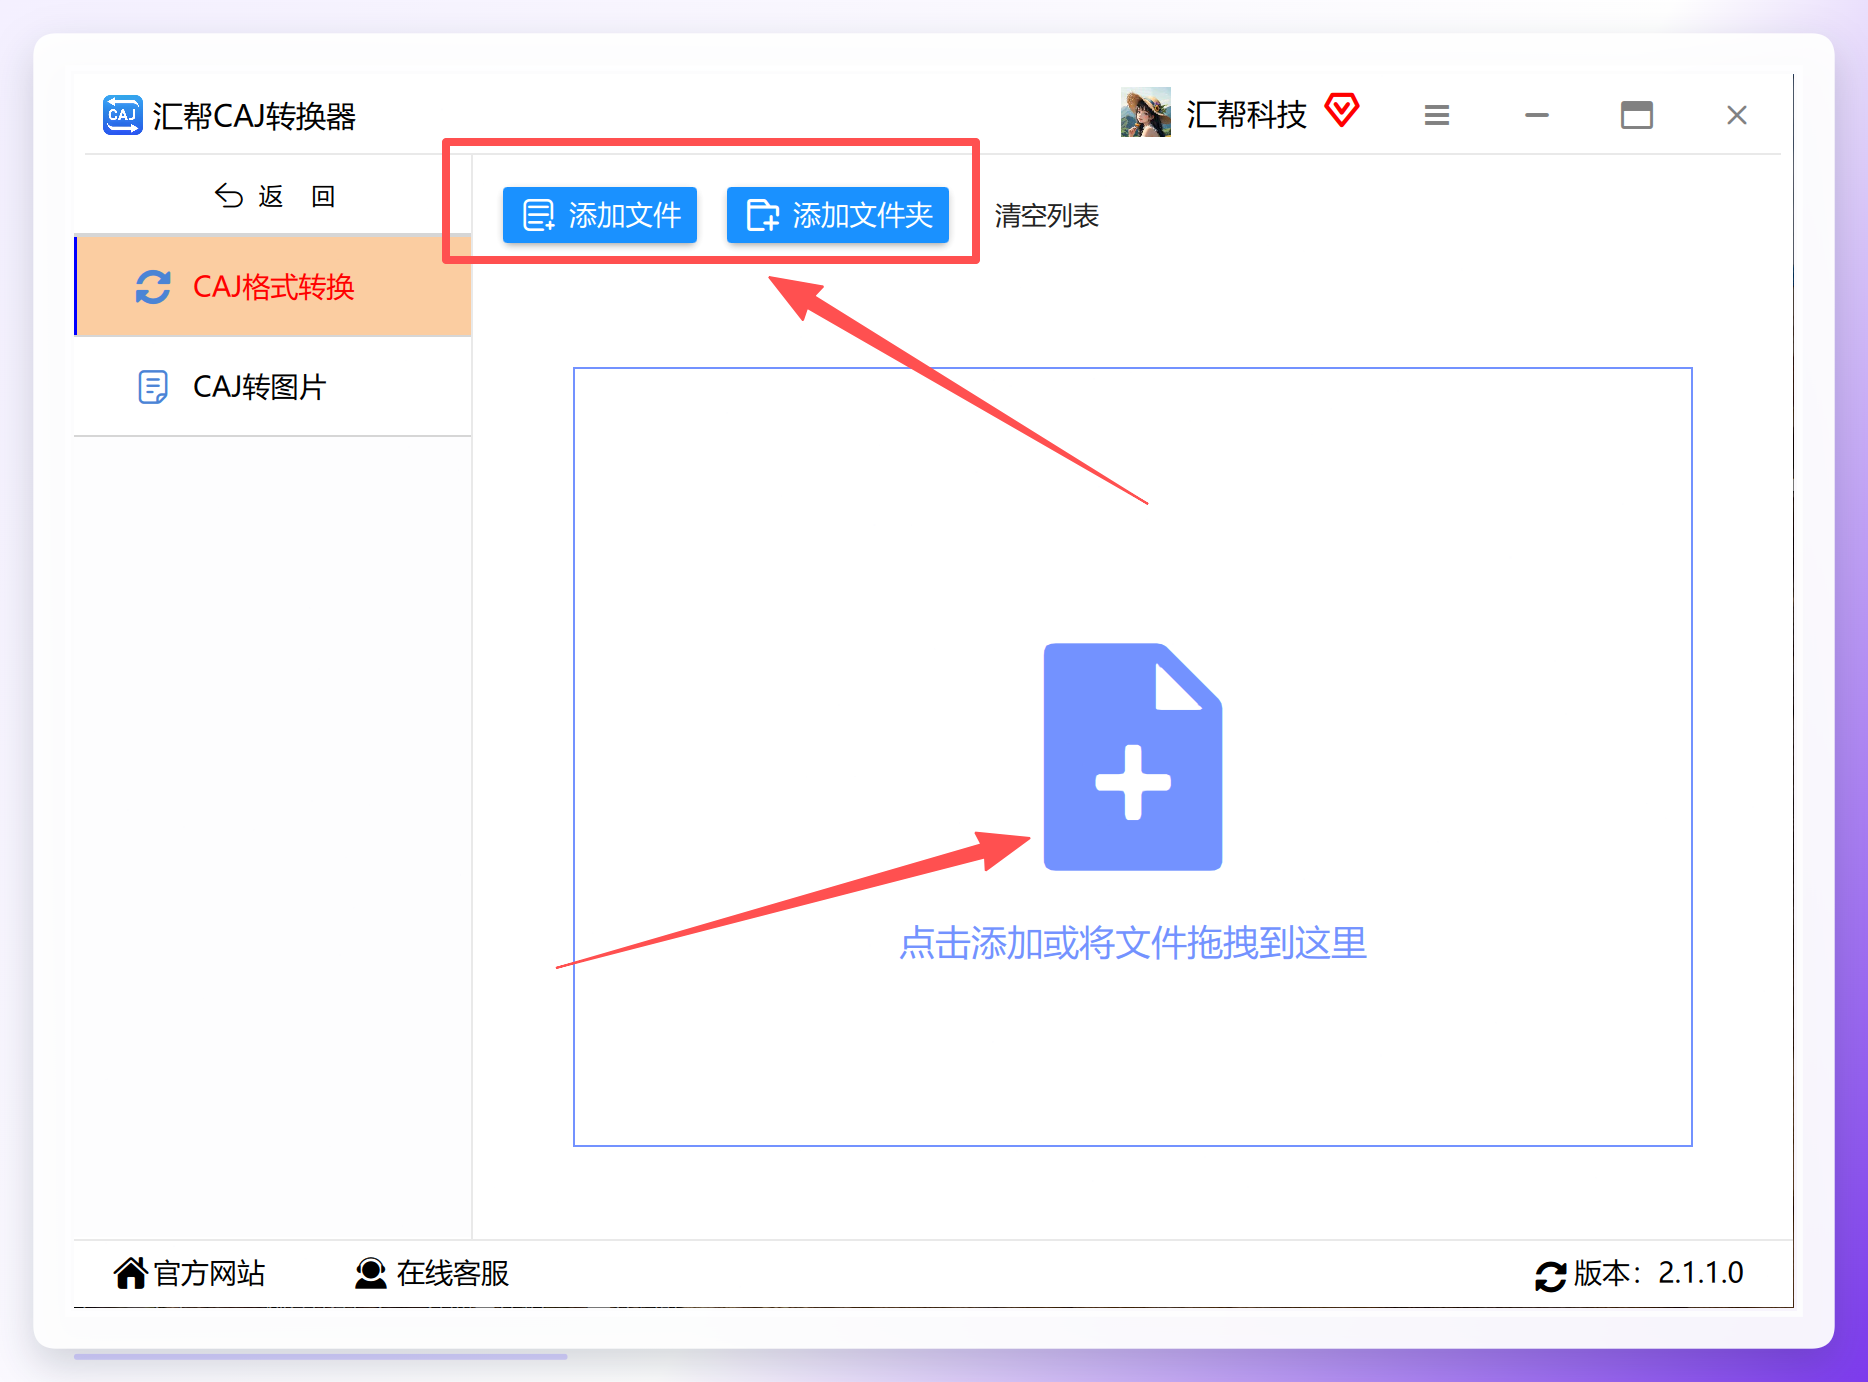Go back with the 返回 button
1868x1382 pixels.
[x=274, y=196]
